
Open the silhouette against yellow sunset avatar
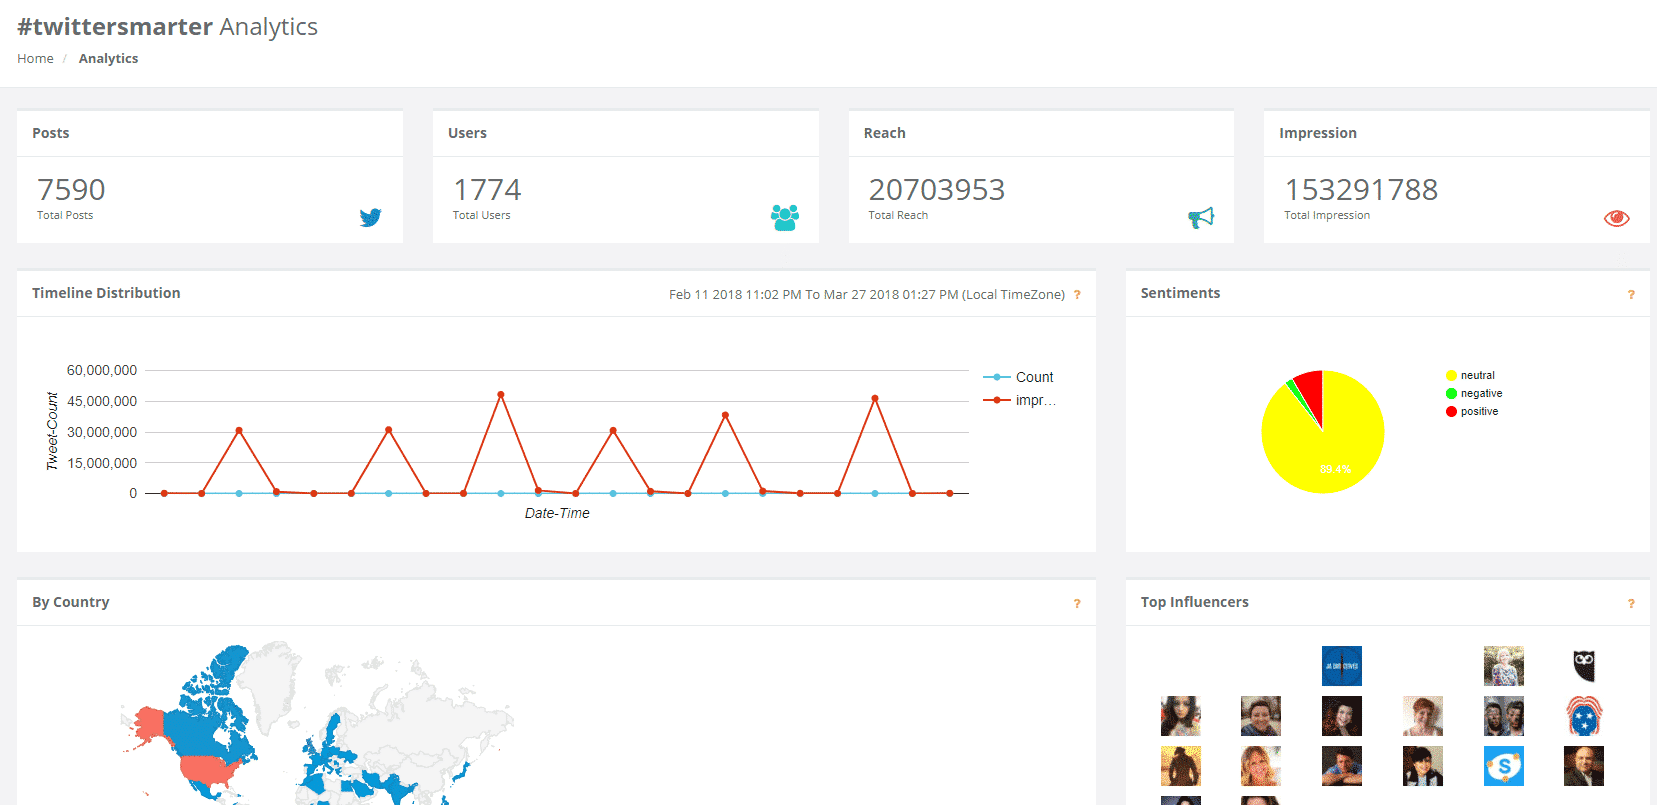click(x=1181, y=766)
